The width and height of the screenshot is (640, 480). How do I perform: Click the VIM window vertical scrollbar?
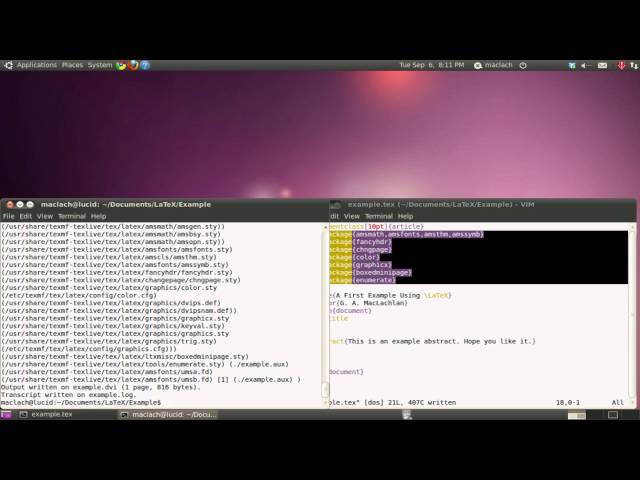(633, 314)
